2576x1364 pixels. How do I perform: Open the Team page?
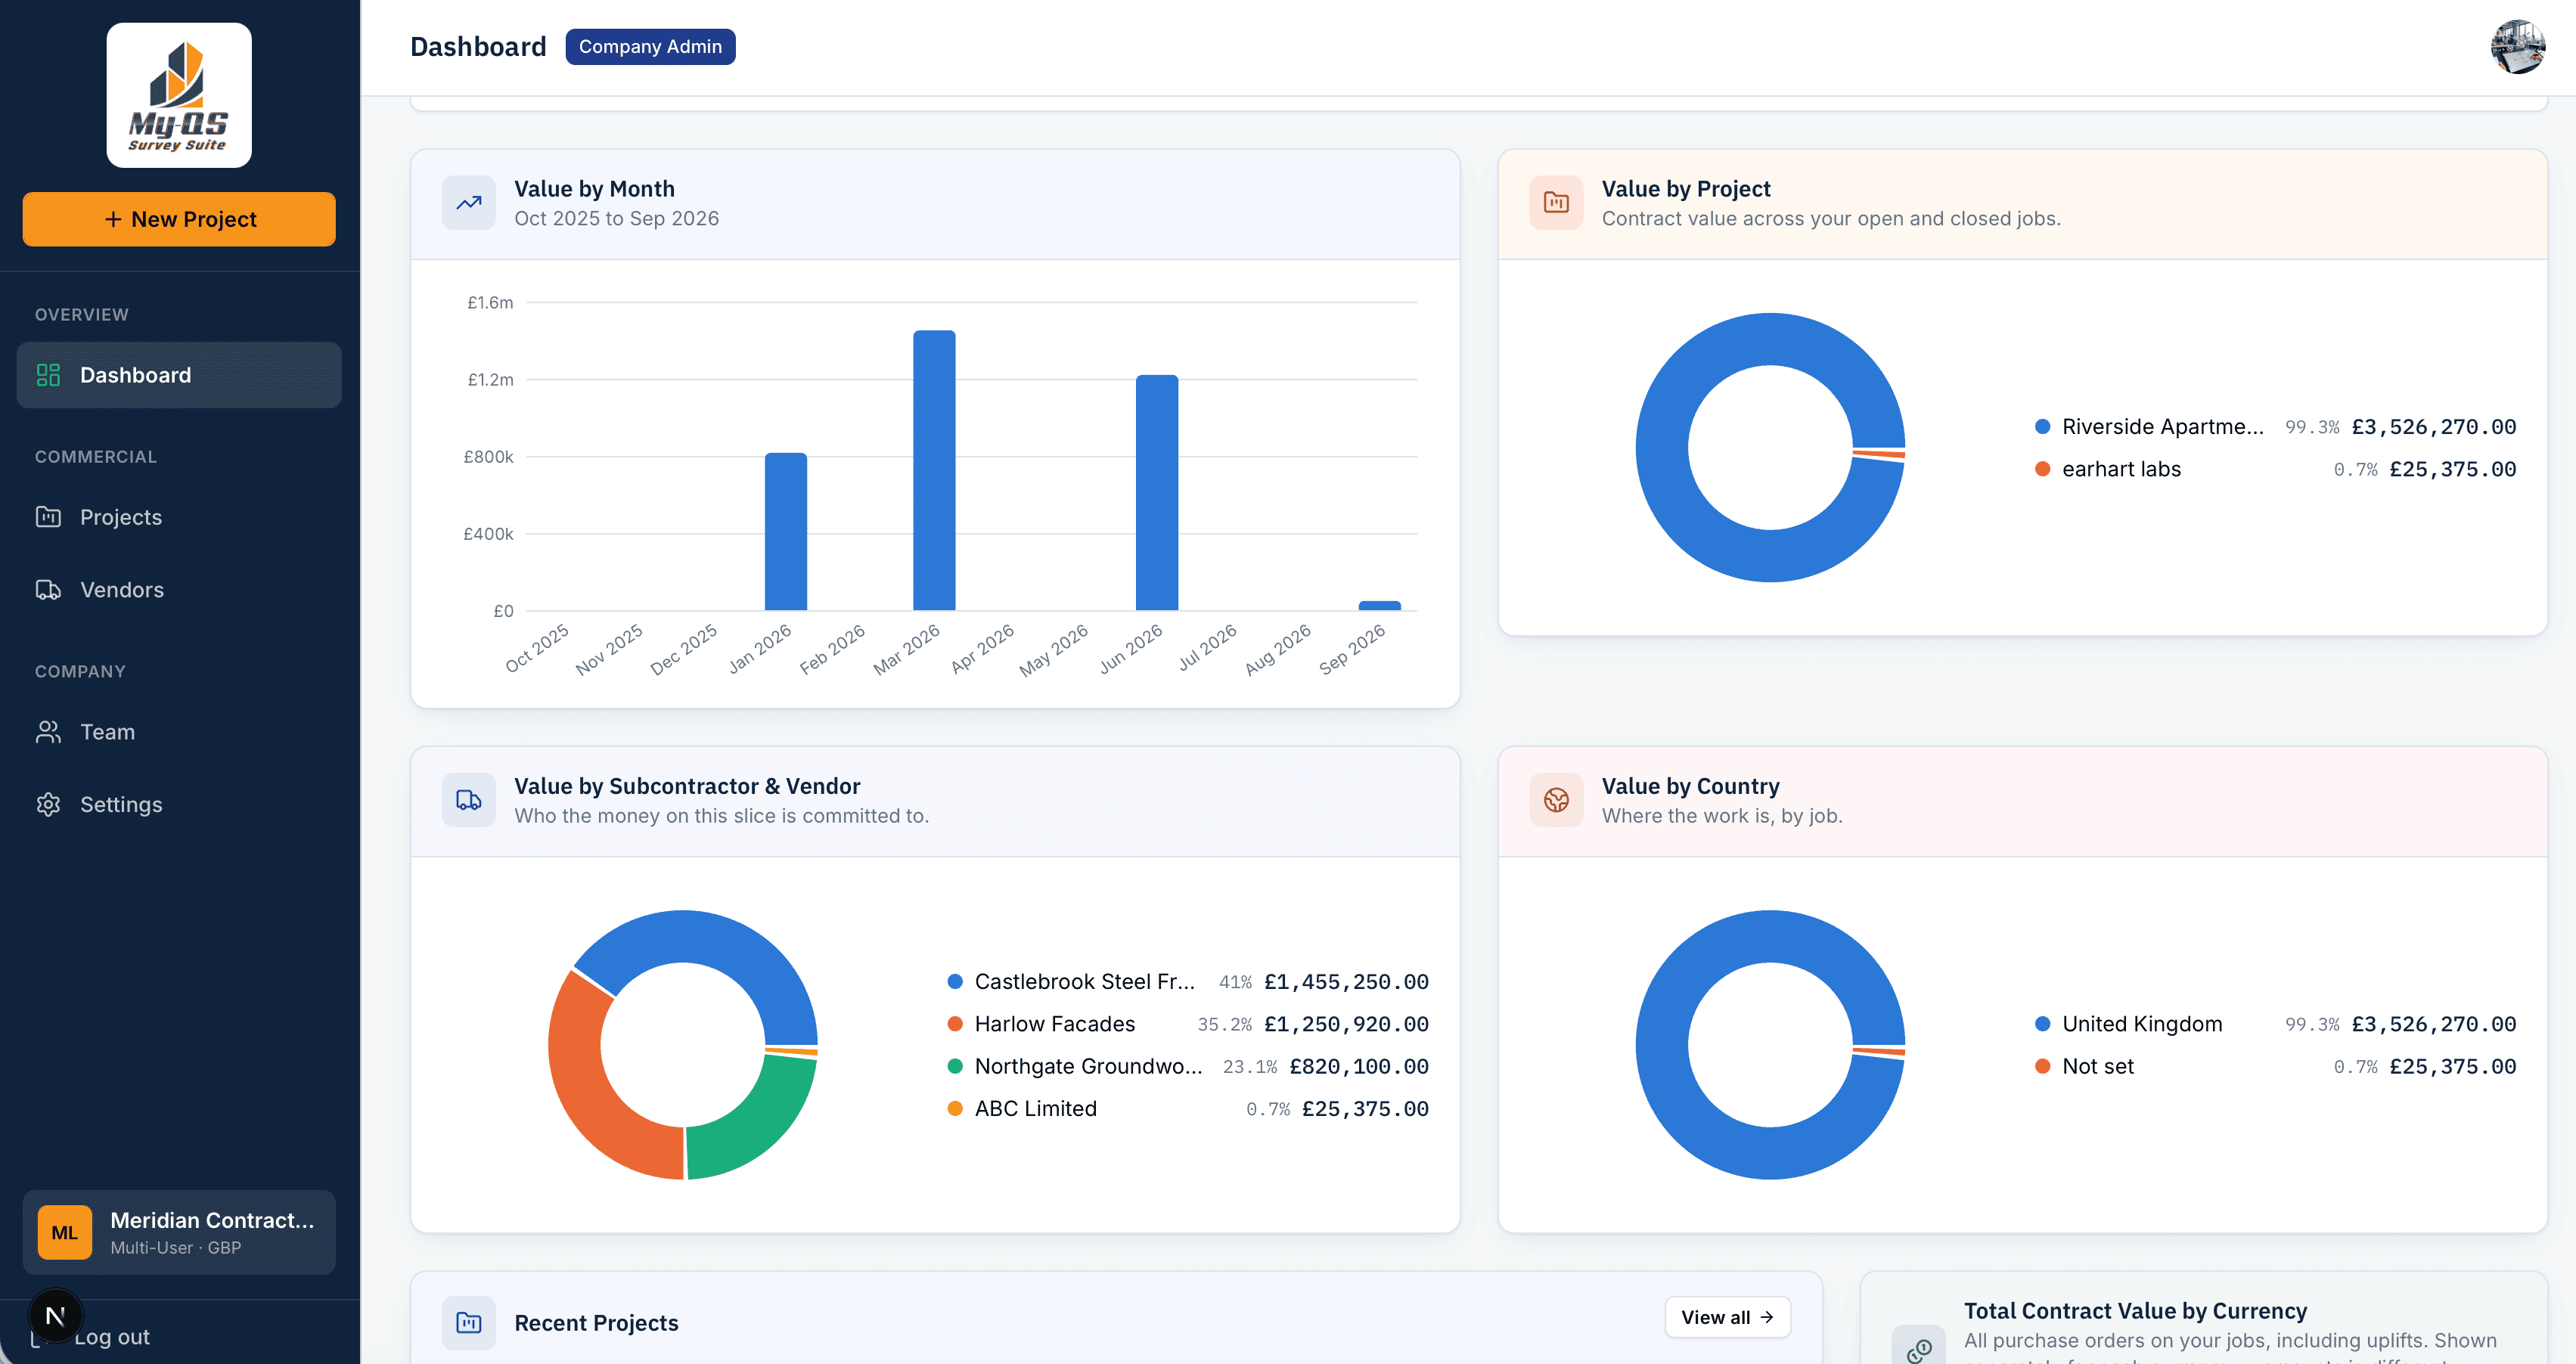[x=179, y=732]
